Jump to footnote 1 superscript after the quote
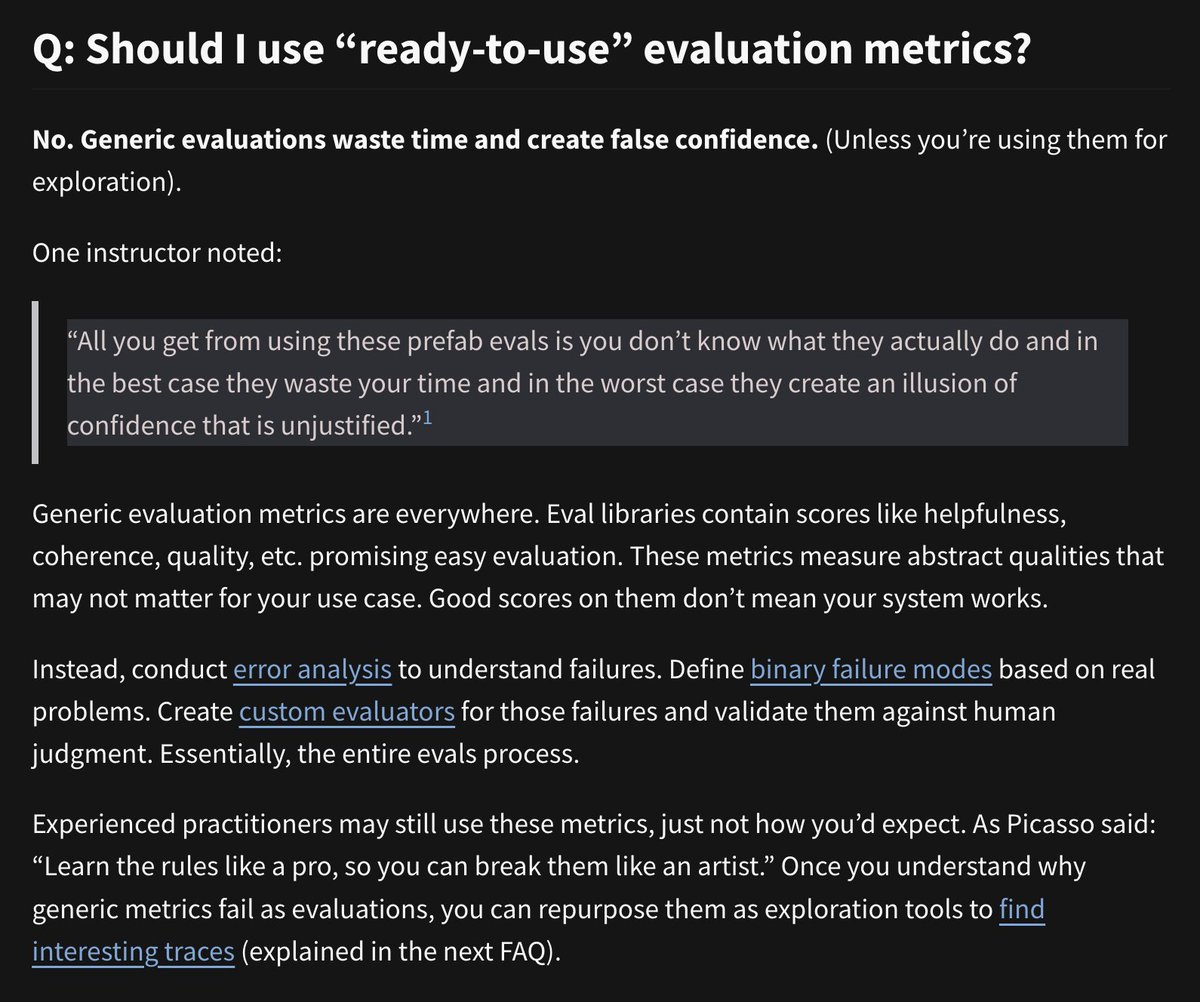The width and height of the screenshot is (1200, 1002). pos(426,419)
